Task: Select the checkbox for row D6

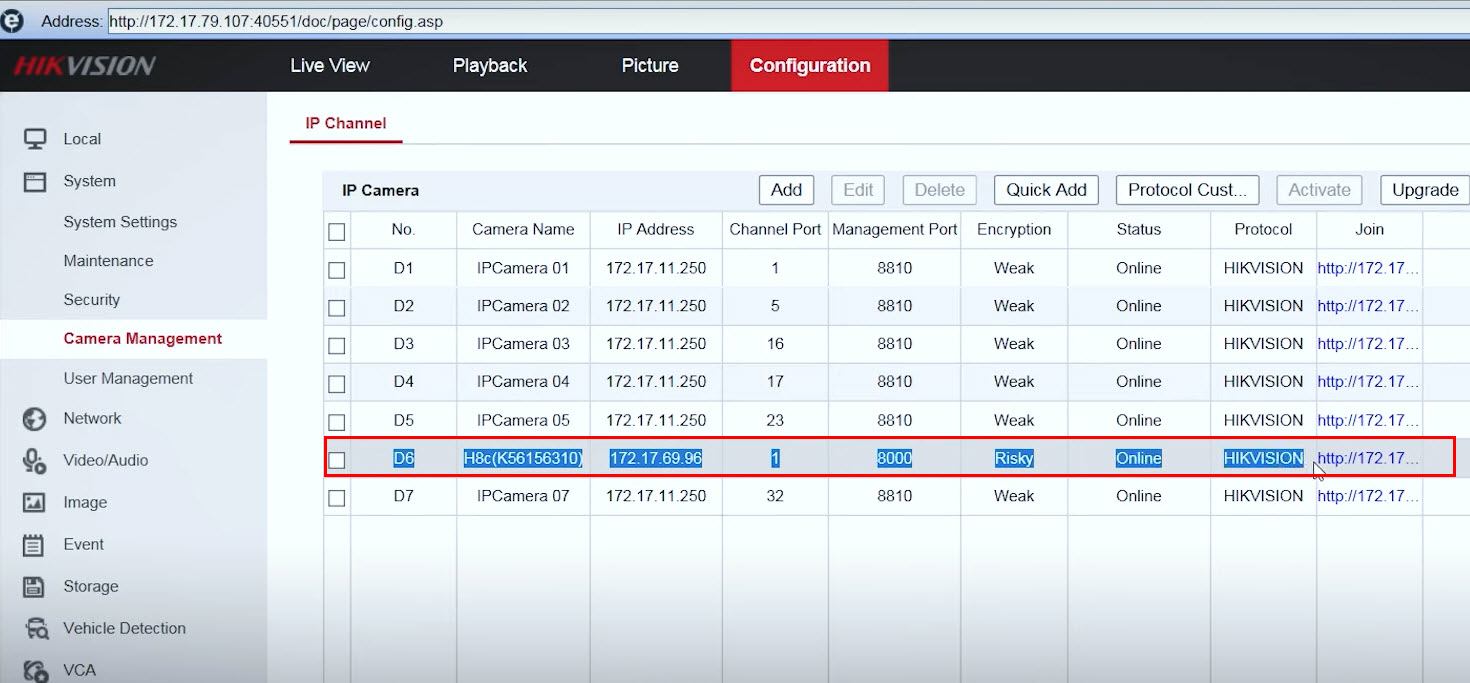Action: point(337,460)
